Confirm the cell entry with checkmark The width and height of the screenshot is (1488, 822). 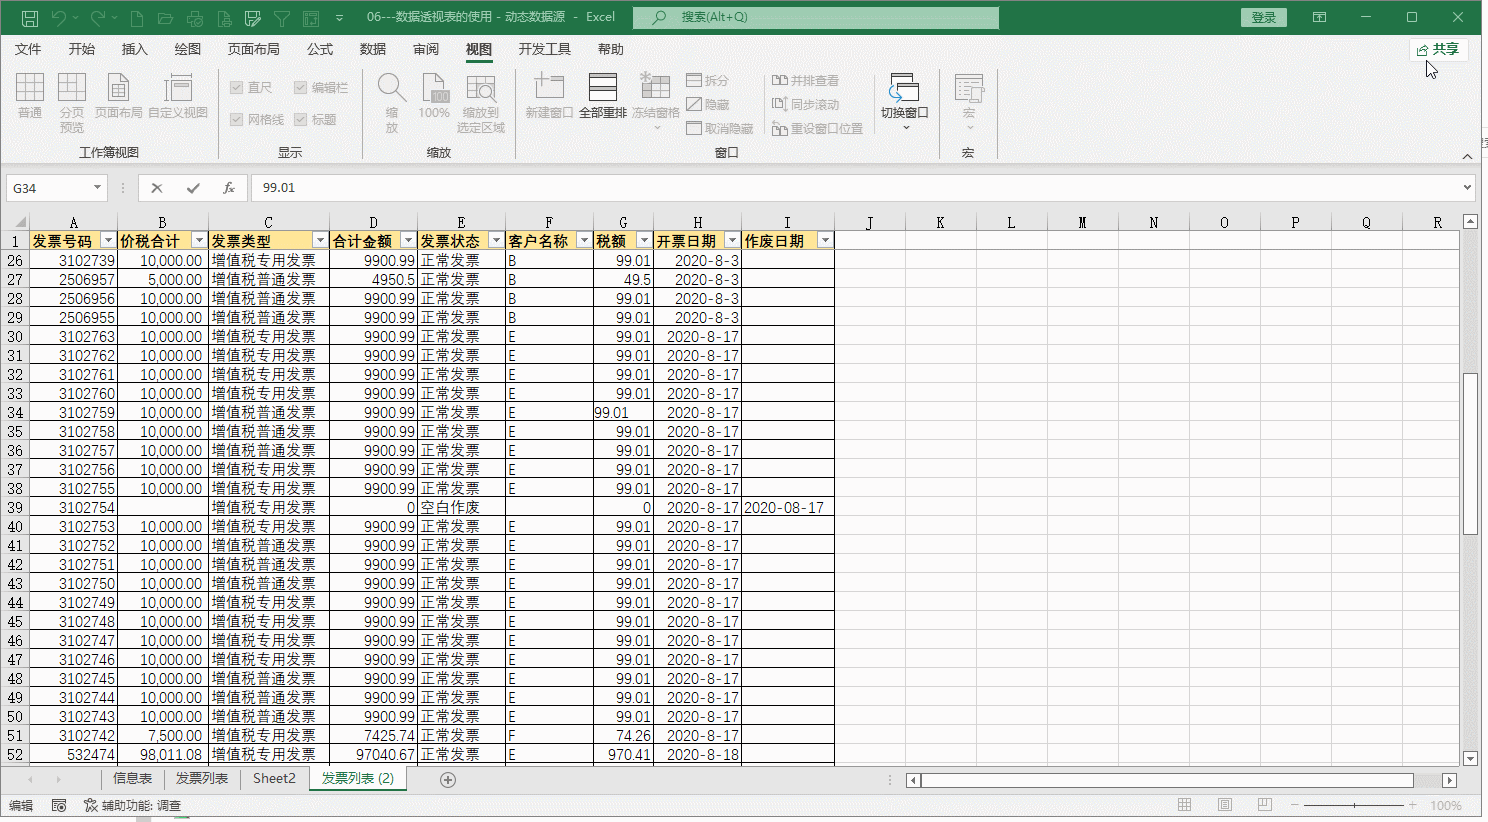click(x=193, y=188)
